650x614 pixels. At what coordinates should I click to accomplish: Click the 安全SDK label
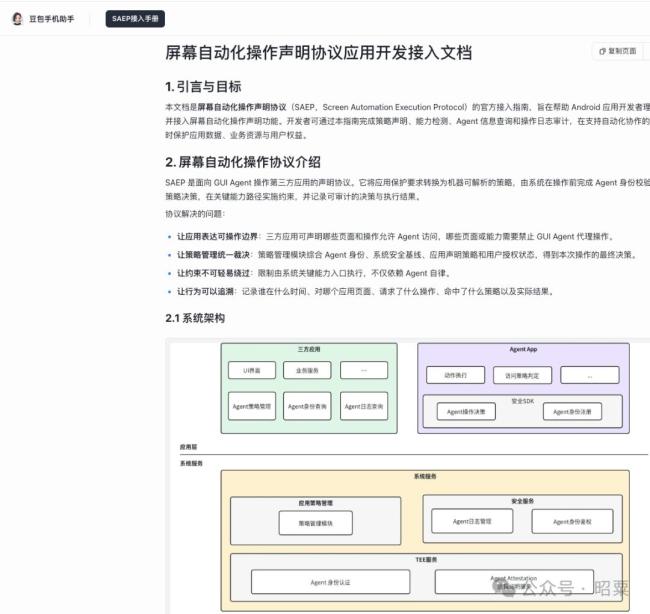click(523, 401)
